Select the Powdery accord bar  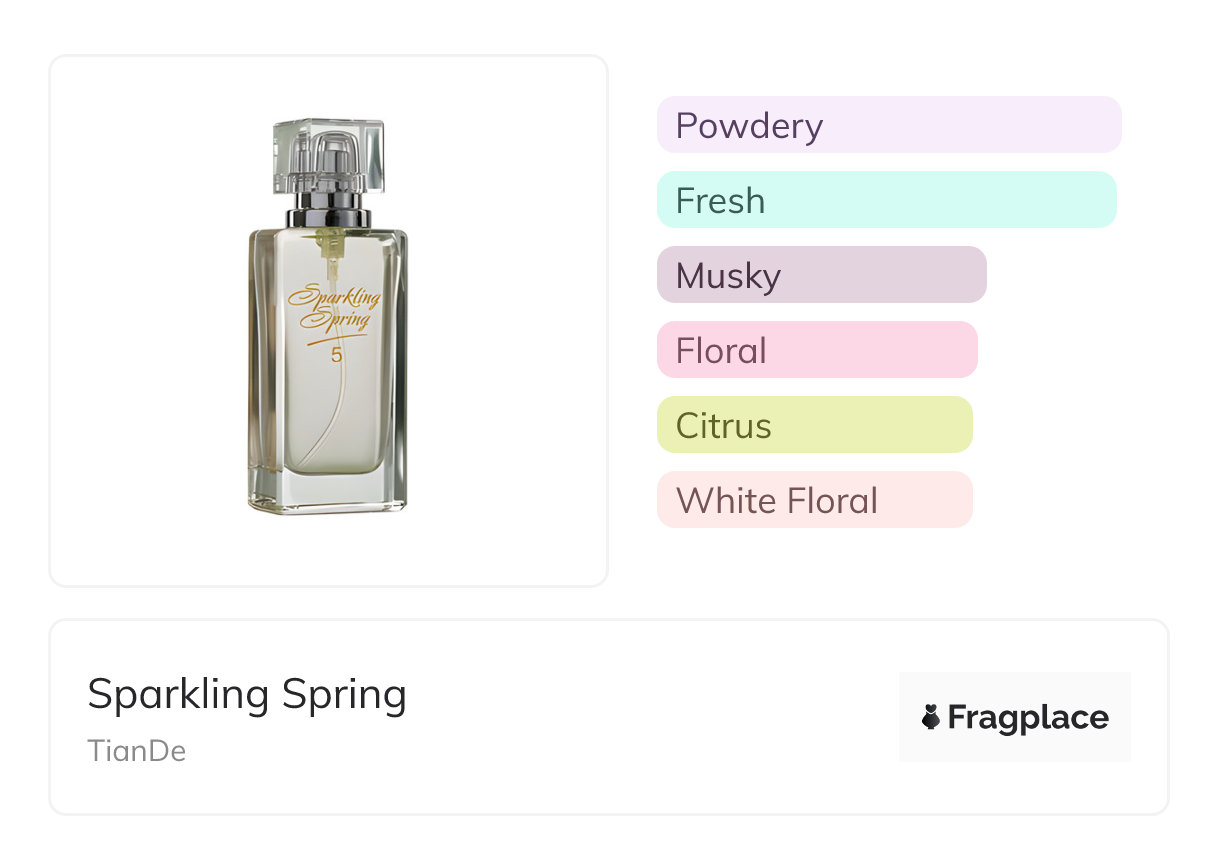(x=888, y=125)
